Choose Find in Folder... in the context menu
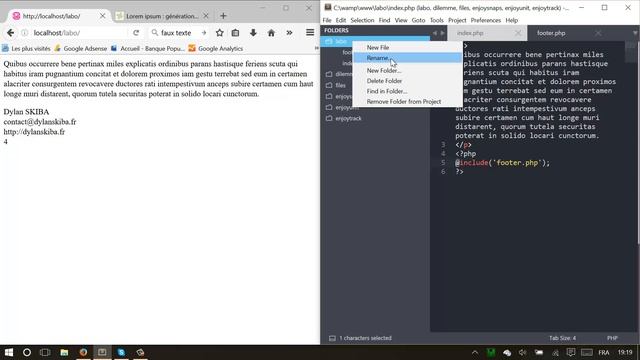Image resolution: width=640 pixels, height=360 pixels. tap(407, 91)
